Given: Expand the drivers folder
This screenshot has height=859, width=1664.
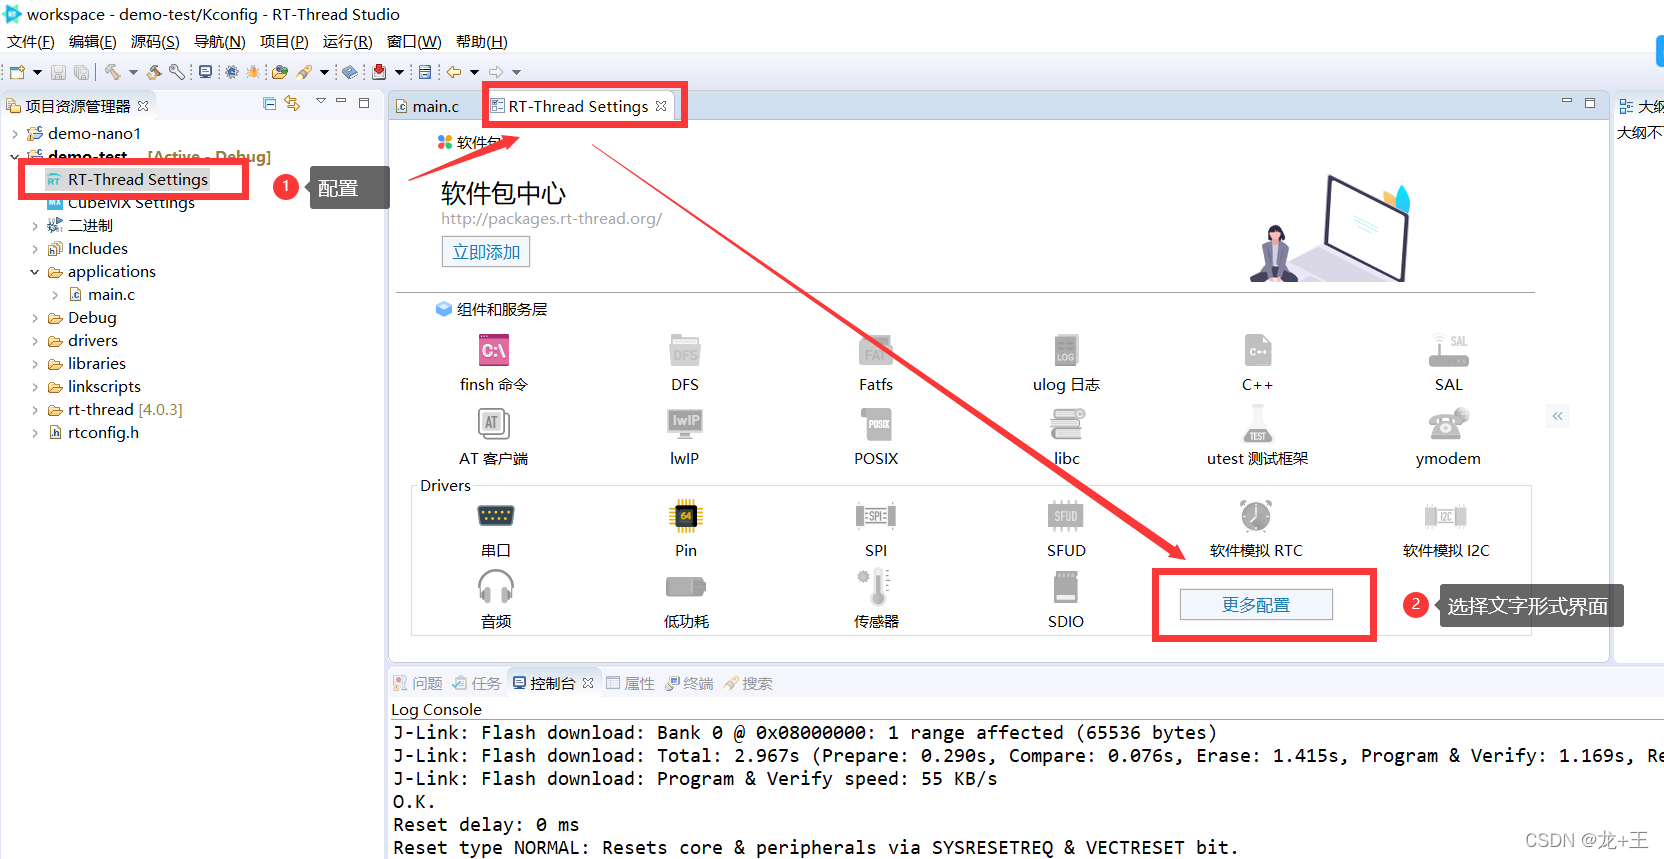Looking at the screenshot, I should tap(35, 340).
